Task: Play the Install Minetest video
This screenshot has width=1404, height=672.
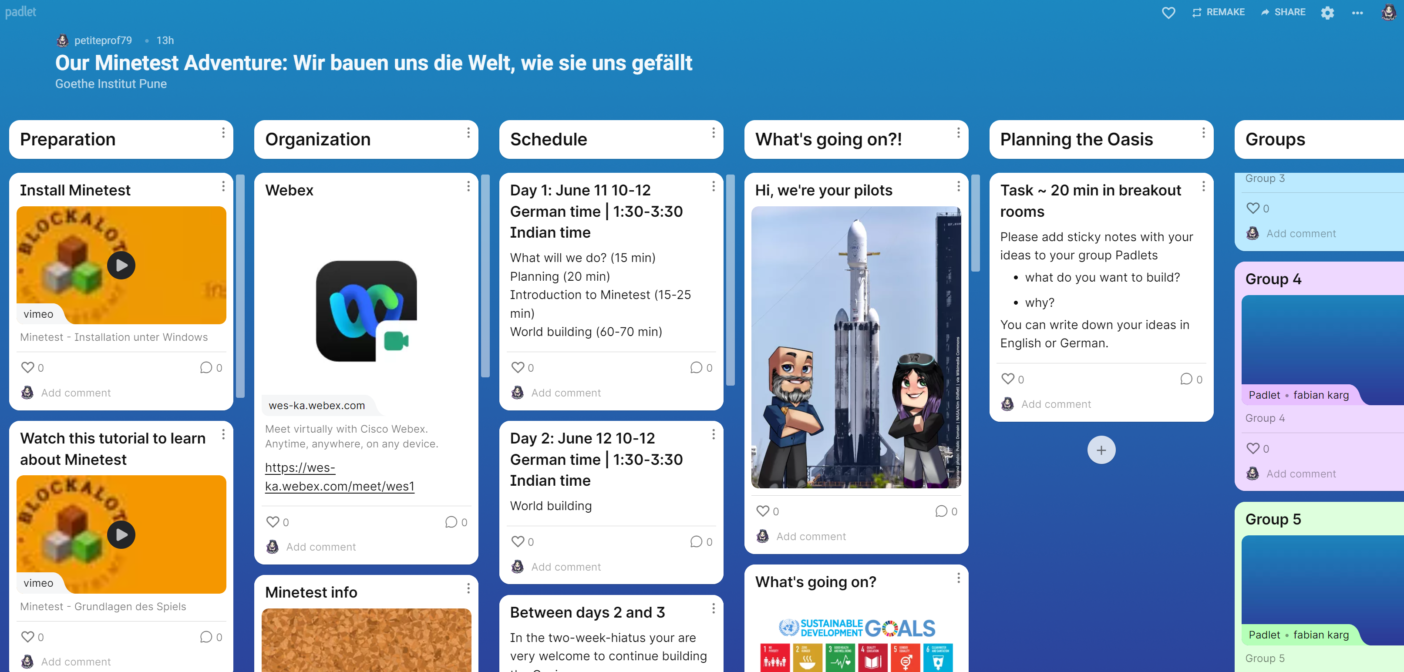Action: click(121, 265)
